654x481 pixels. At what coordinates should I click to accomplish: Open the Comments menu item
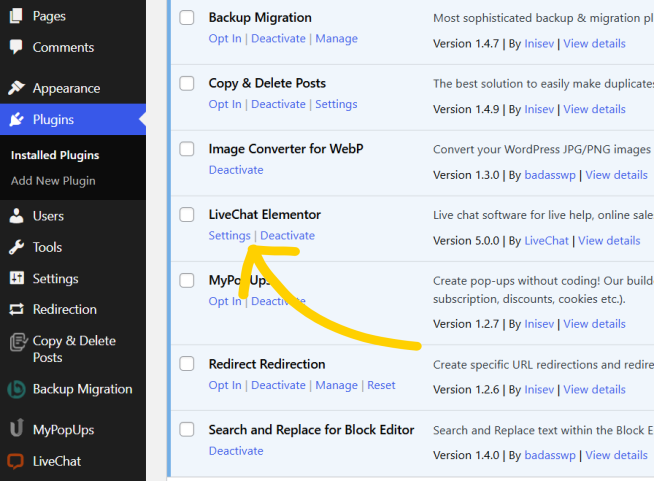[x=63, y=47]
